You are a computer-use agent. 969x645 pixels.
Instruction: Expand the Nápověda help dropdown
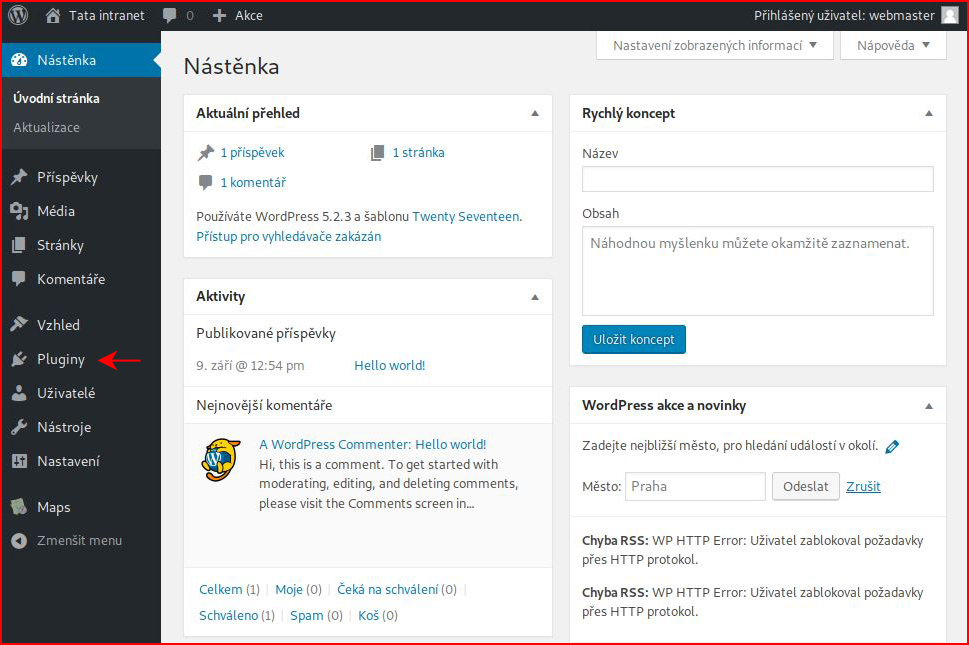tap(893, 45)
